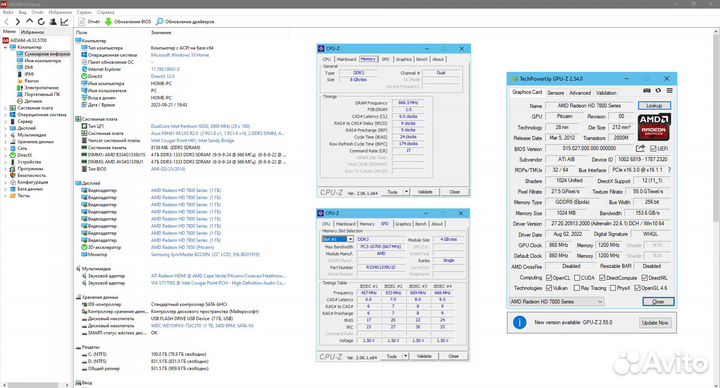Switch to Advanced tab in GPU-Z
Image resolution: width=720 pixels, height=388 pixels.
point(580,92)
